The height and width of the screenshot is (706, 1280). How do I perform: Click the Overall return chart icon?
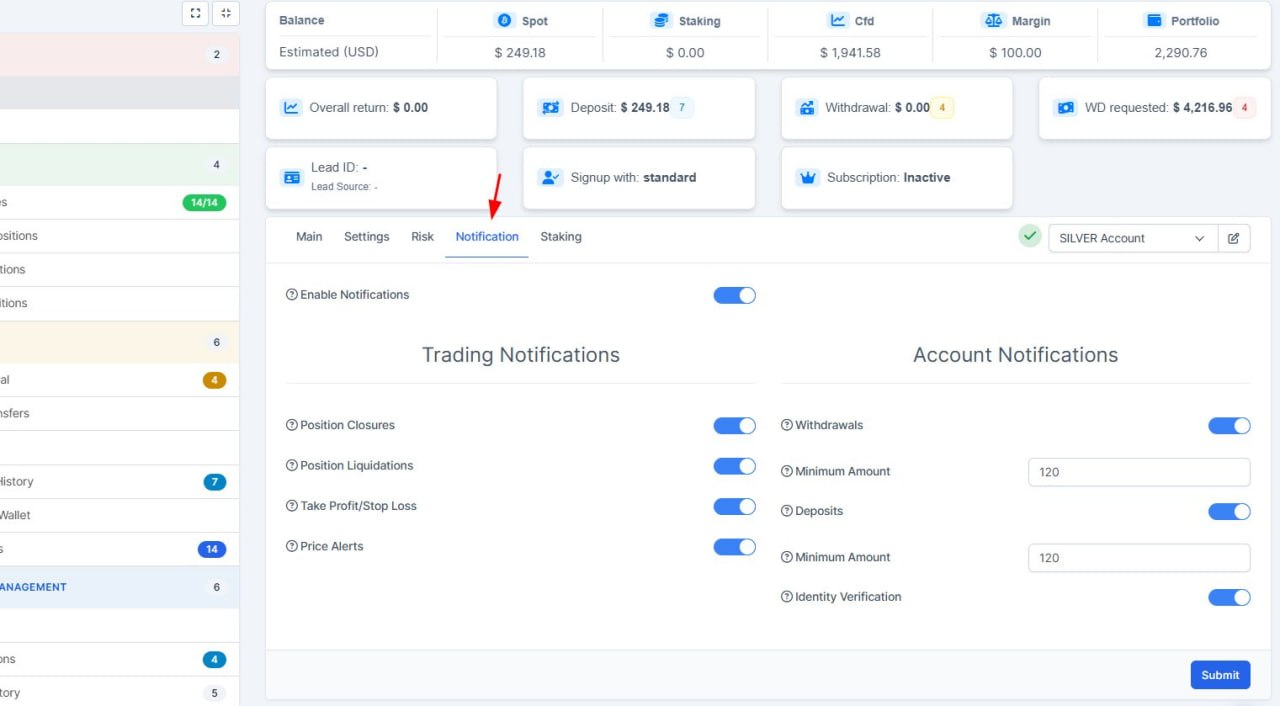point(291,107)
